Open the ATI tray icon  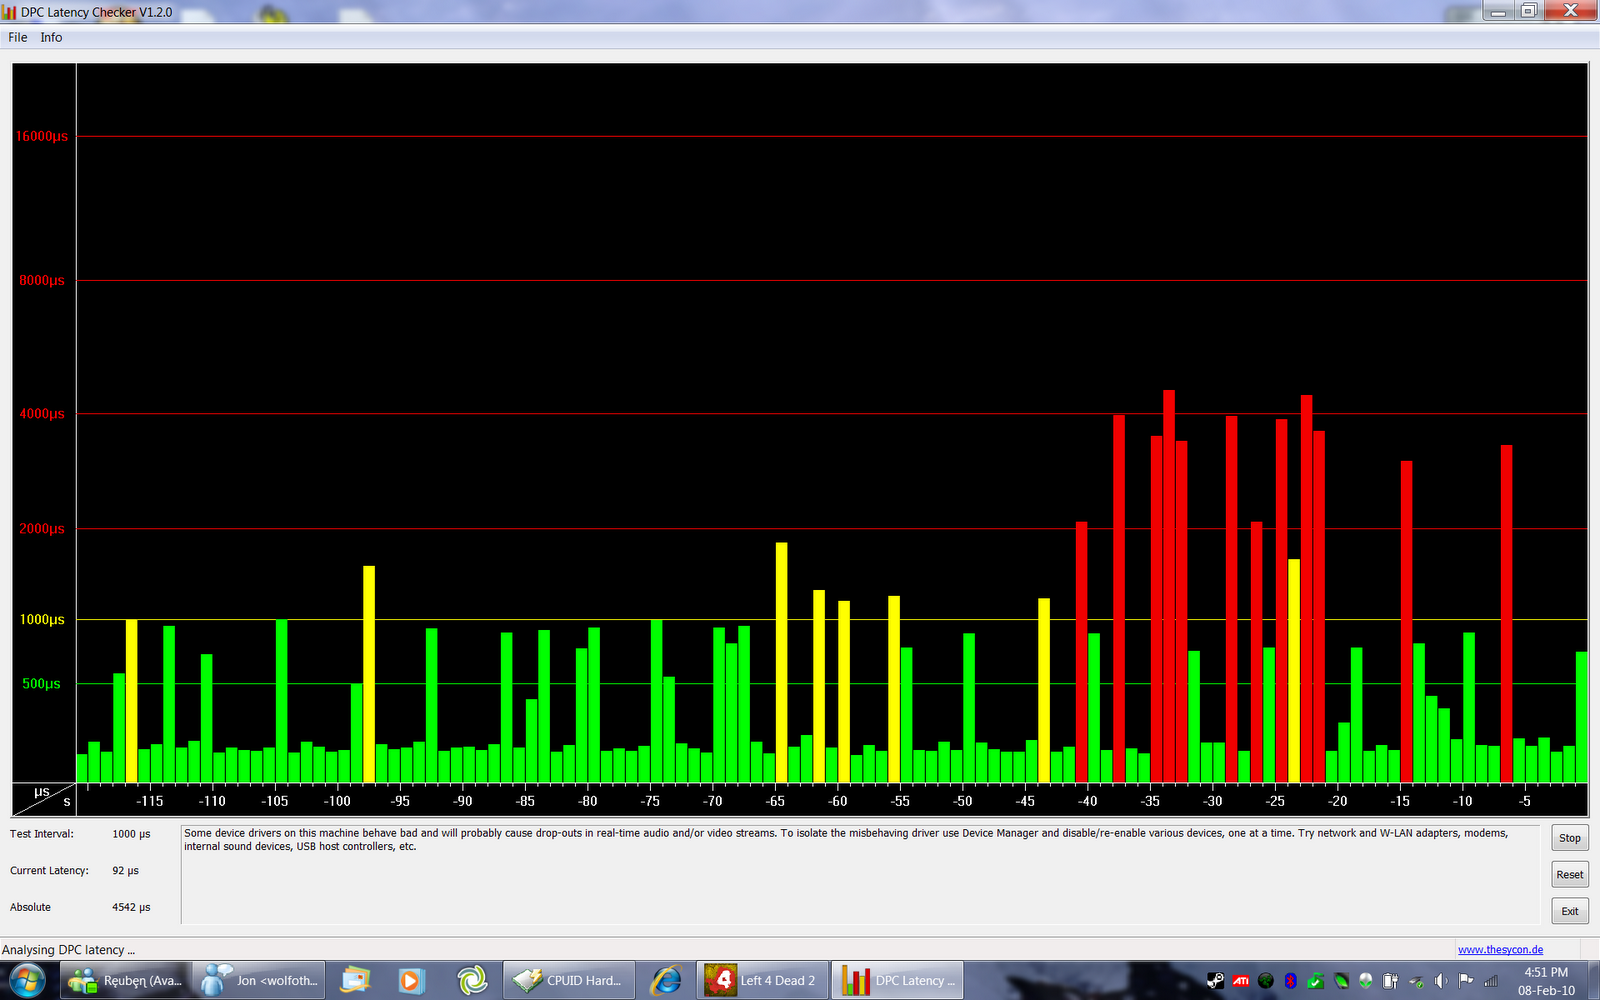pyautogui.click(x=1240, y=981)
